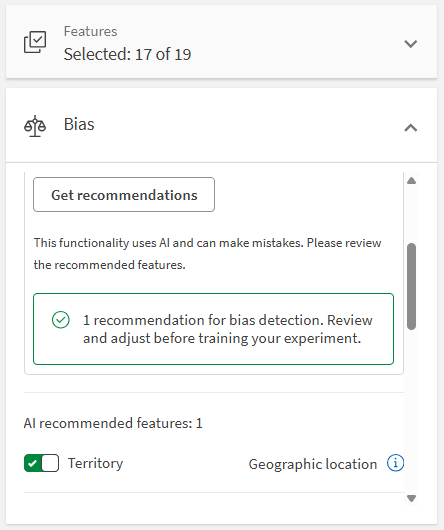Click the green checkmark circle icon
This screenshot has height=530, width=444.
coord(61,320)
